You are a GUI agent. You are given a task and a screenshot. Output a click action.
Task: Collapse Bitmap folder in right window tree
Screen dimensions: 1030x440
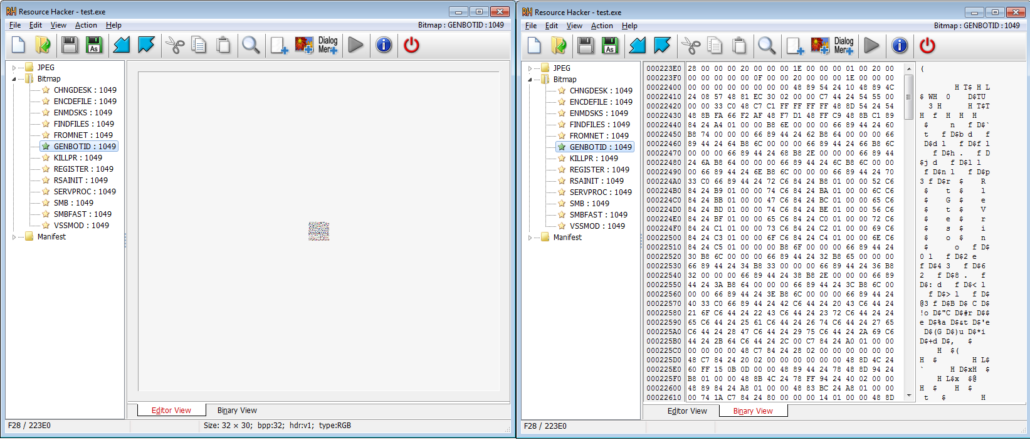tap(529, 79)
